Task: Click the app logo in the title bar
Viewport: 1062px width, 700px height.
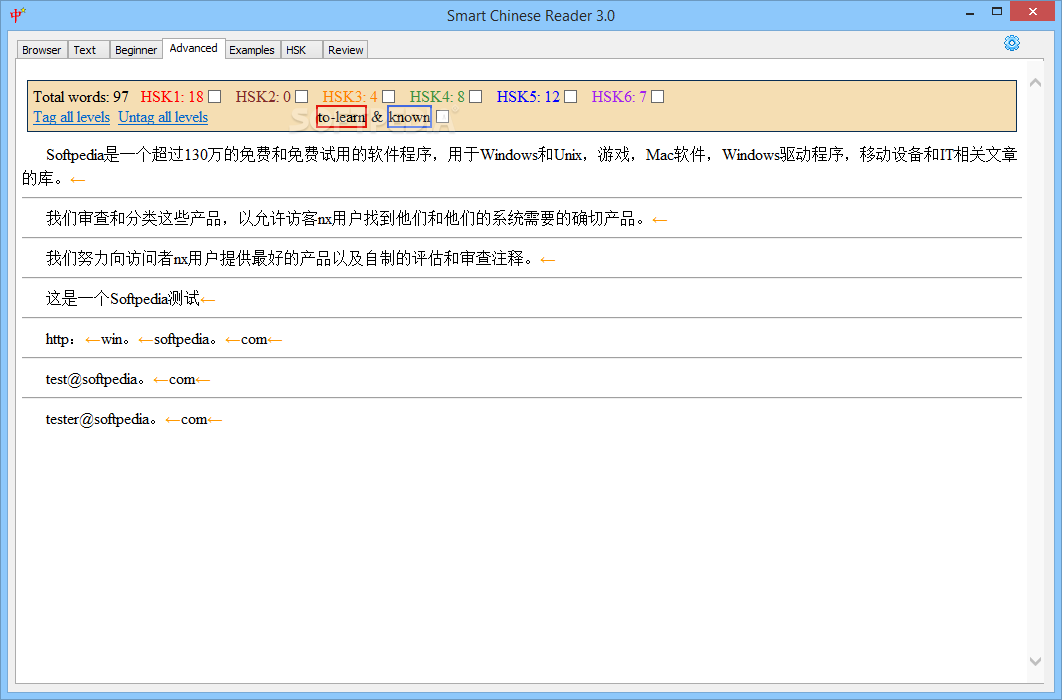Action: pos(18,14)
